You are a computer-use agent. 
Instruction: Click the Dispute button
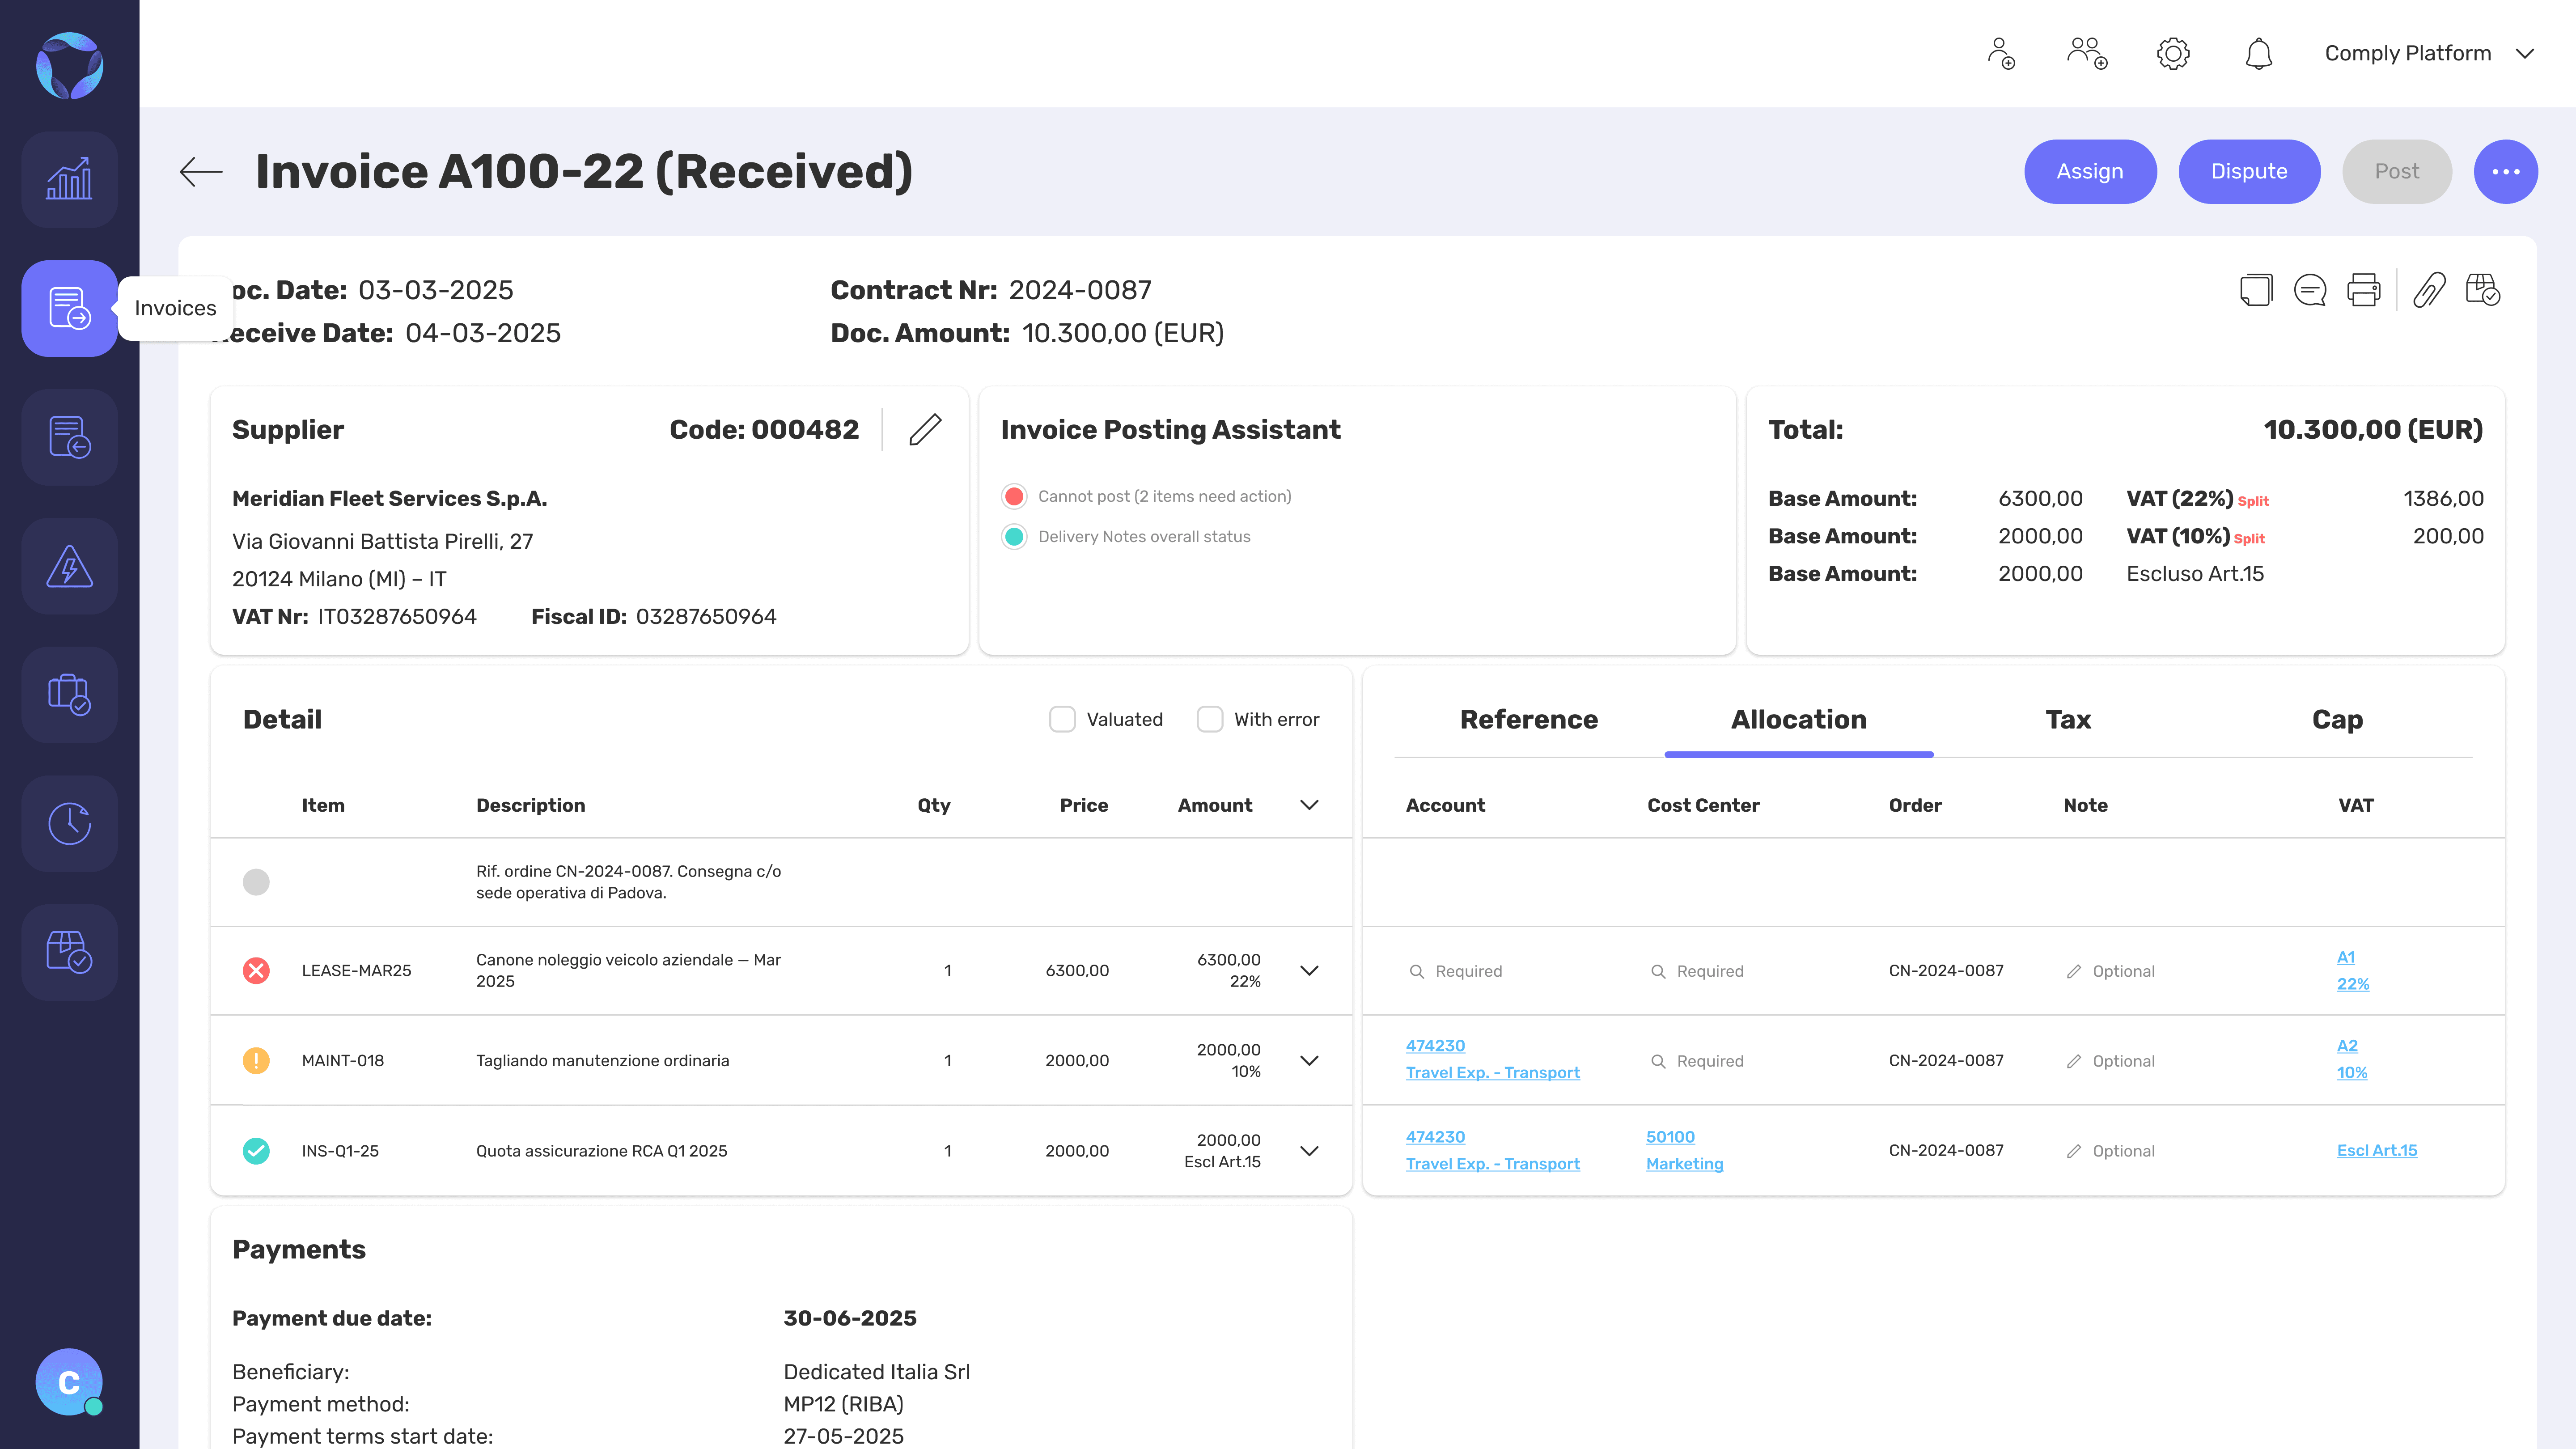point(2249,172)
